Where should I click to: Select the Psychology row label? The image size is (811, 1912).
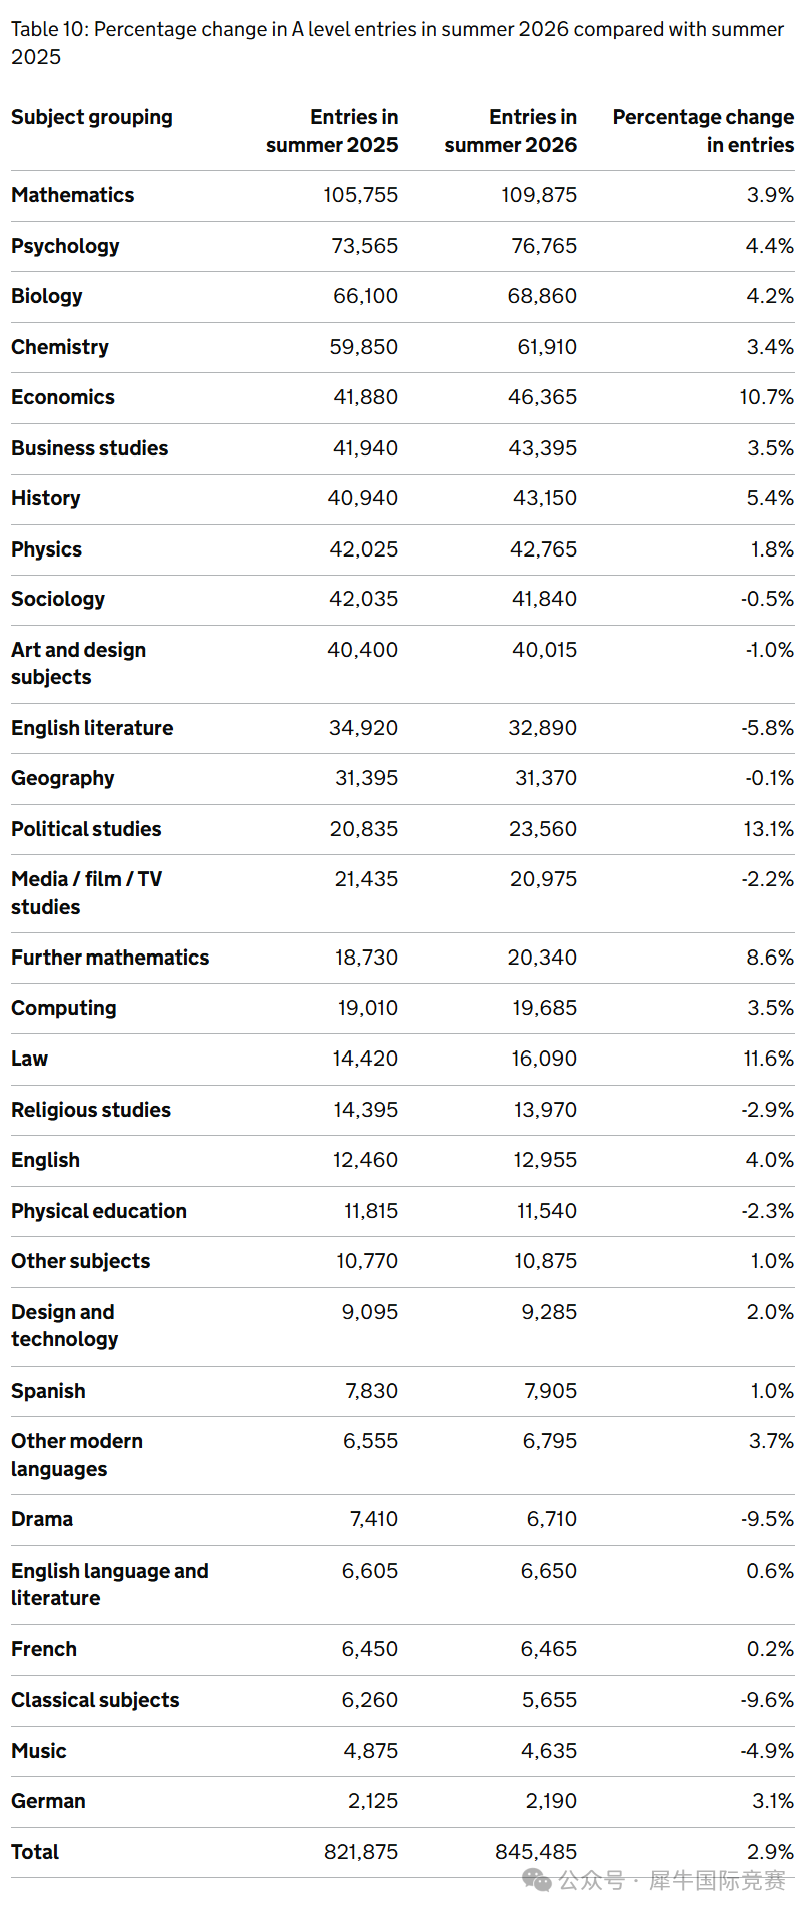tap(65, 246)
